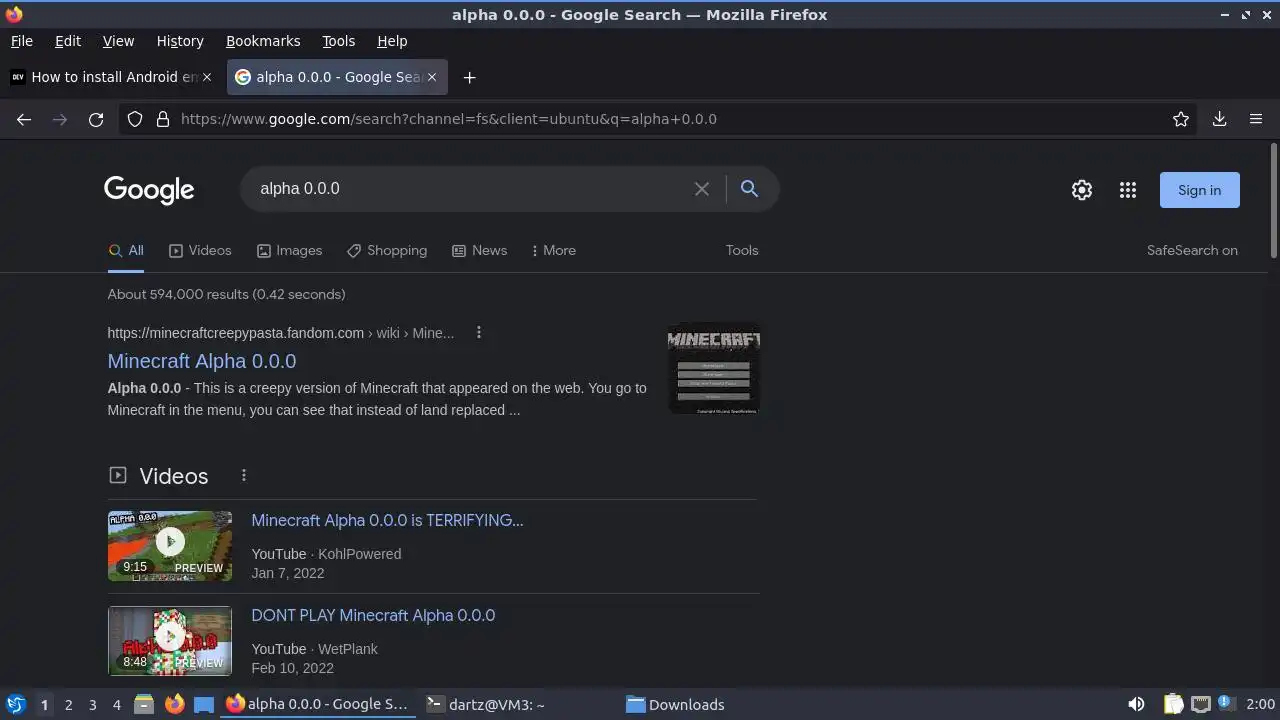Open the Google logo homepage
Image resolution: width=1280 pixels, height=720 pixels.
pyautogui.click(x=149, y=190)
